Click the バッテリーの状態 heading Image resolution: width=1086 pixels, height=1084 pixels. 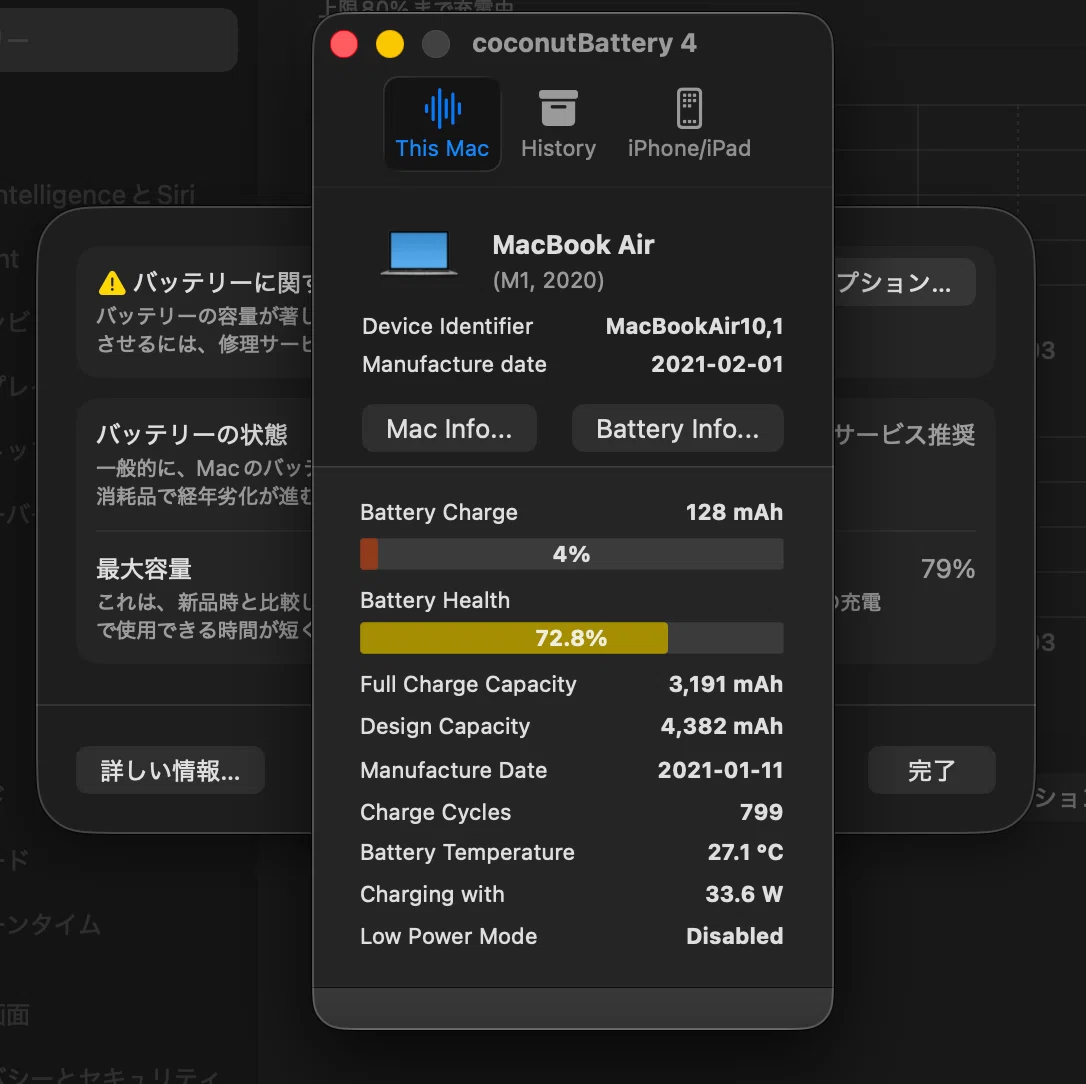click(x=192, y=435)
